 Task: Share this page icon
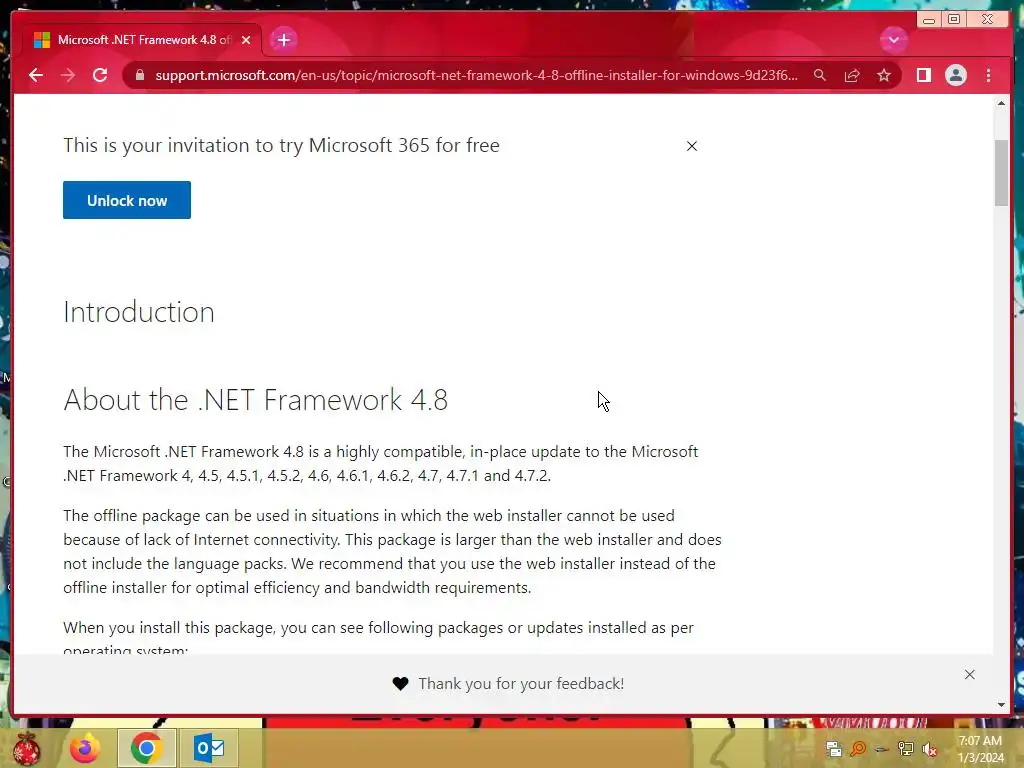[x=852, y=75]
